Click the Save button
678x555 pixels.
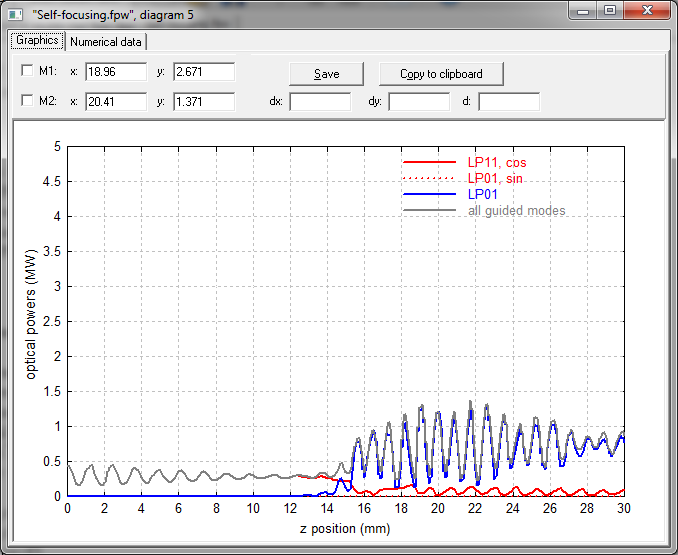pos(326,74)
